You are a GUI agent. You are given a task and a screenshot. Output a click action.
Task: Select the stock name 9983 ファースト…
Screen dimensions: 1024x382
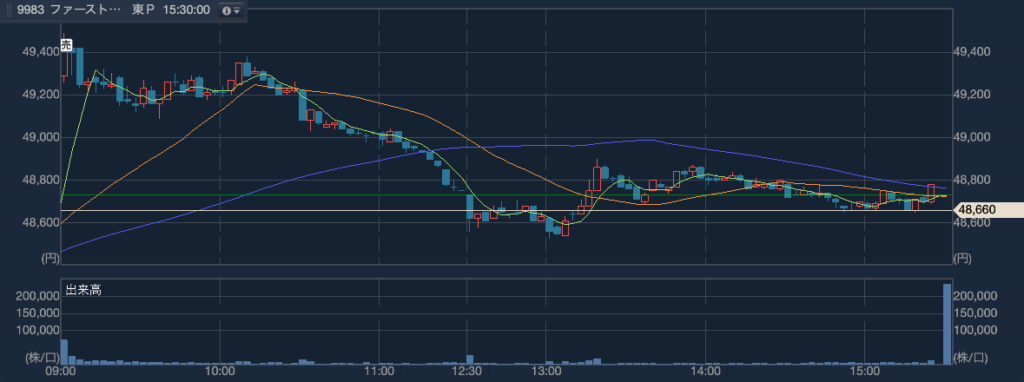pyautogui.click(x=69, y=10)
